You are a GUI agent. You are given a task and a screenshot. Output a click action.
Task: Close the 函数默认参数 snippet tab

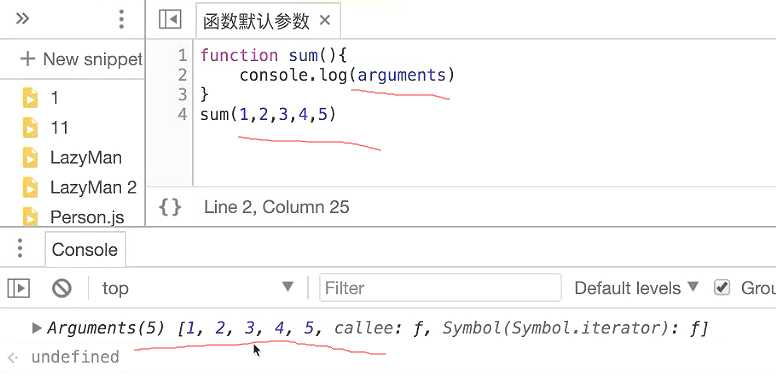[x=325, y=20]
